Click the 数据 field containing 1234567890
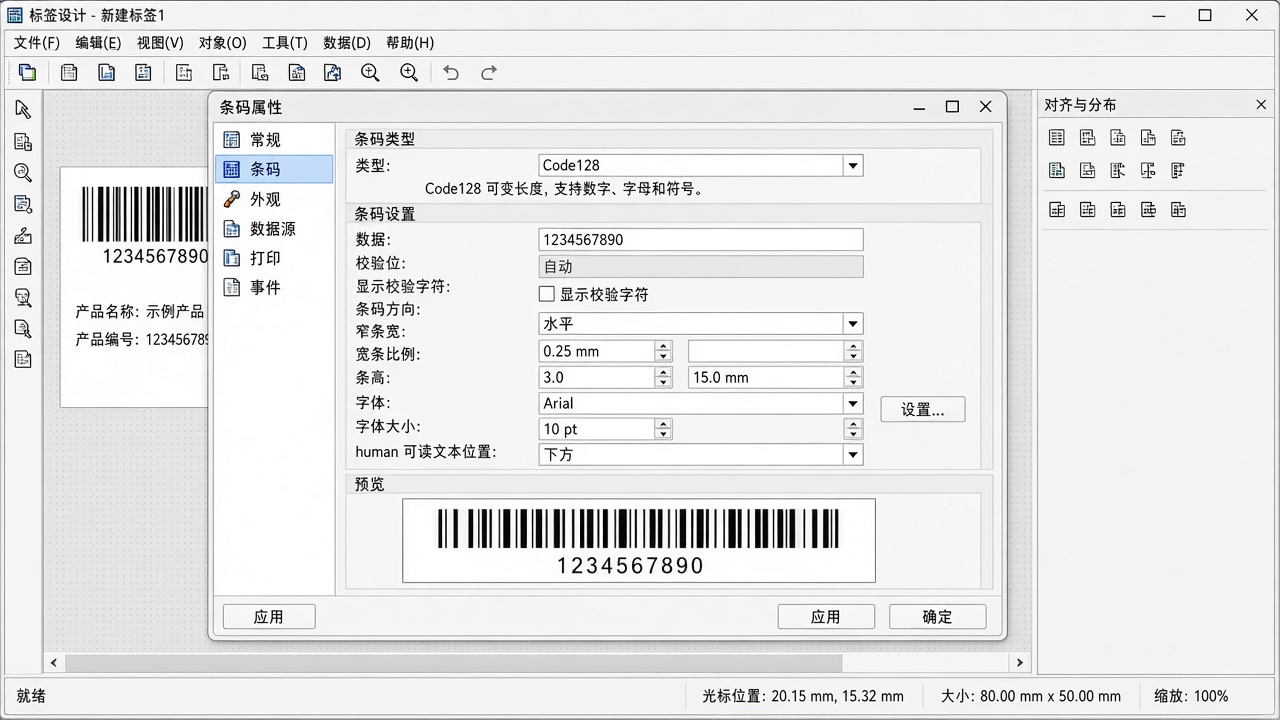Image resolution: width=1280 pixels, height=720 pixels. click(x=700, y=240)
